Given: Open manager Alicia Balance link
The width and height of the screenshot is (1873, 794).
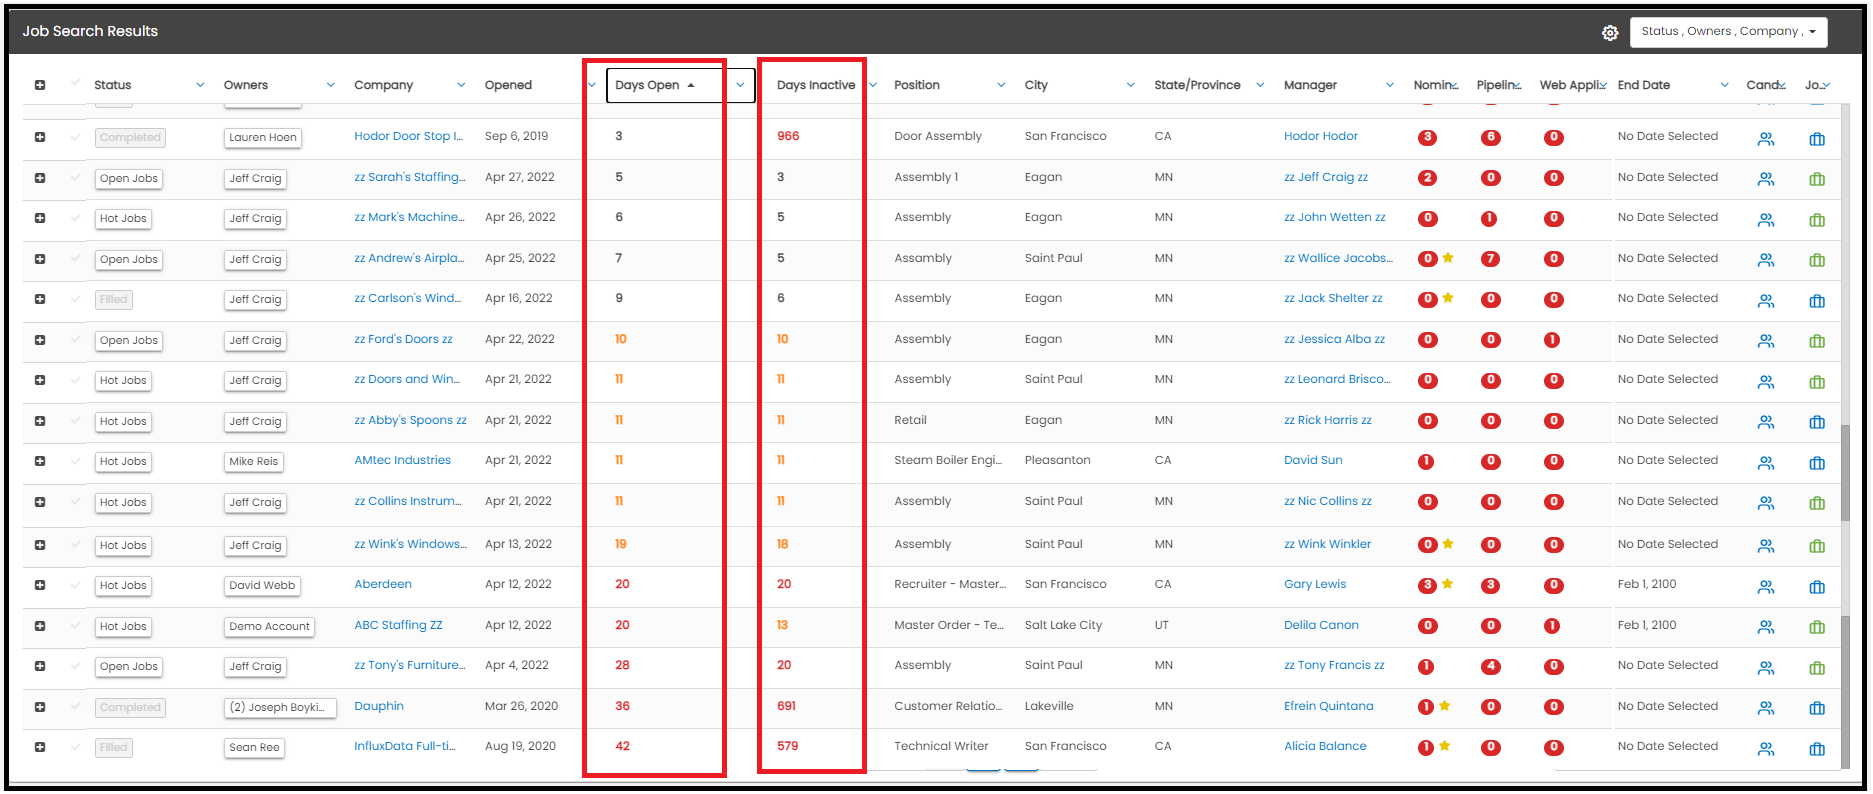Looking at the screenshot, I should pyautogui.click(x=1325, y=746).
